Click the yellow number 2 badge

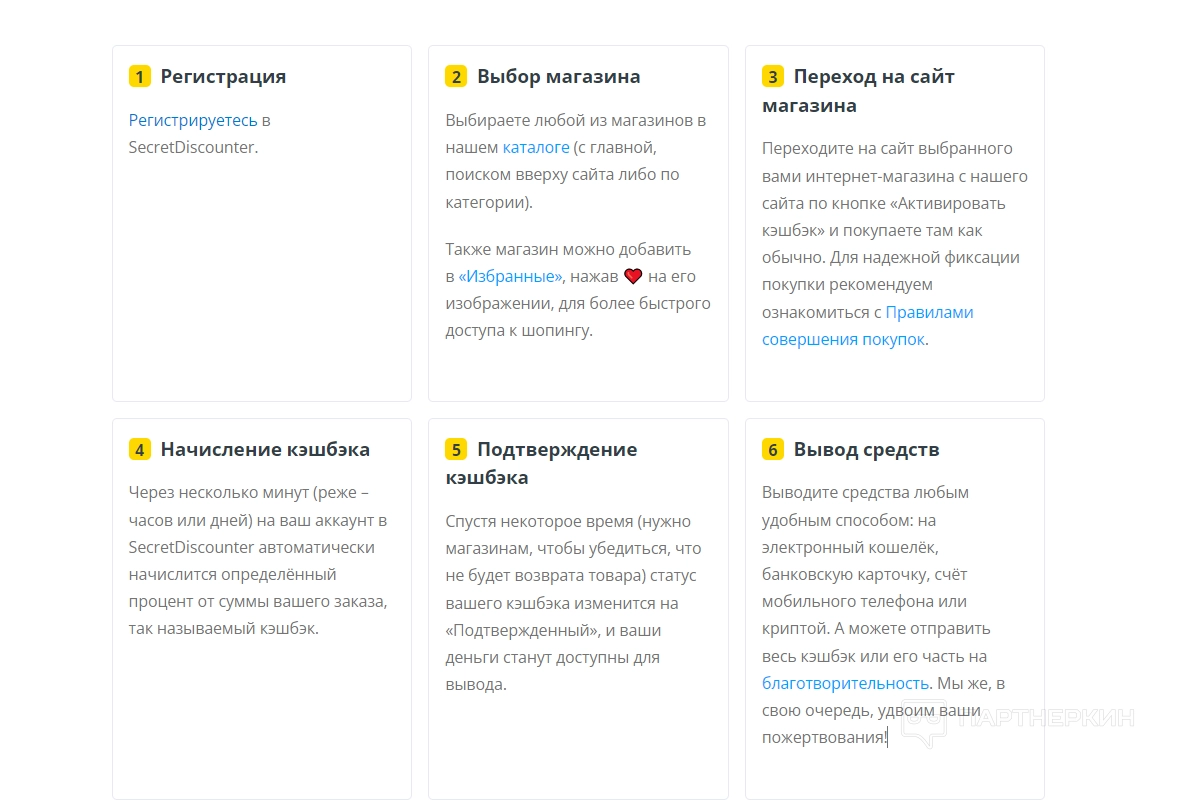point(456,77)
